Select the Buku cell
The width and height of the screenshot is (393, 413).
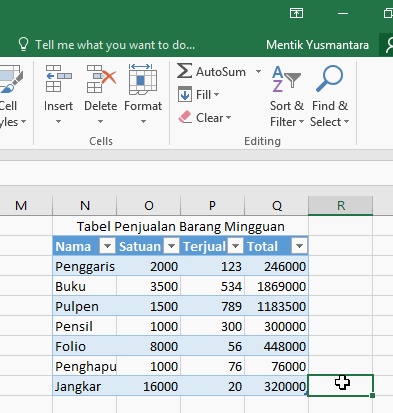(84, 286)
